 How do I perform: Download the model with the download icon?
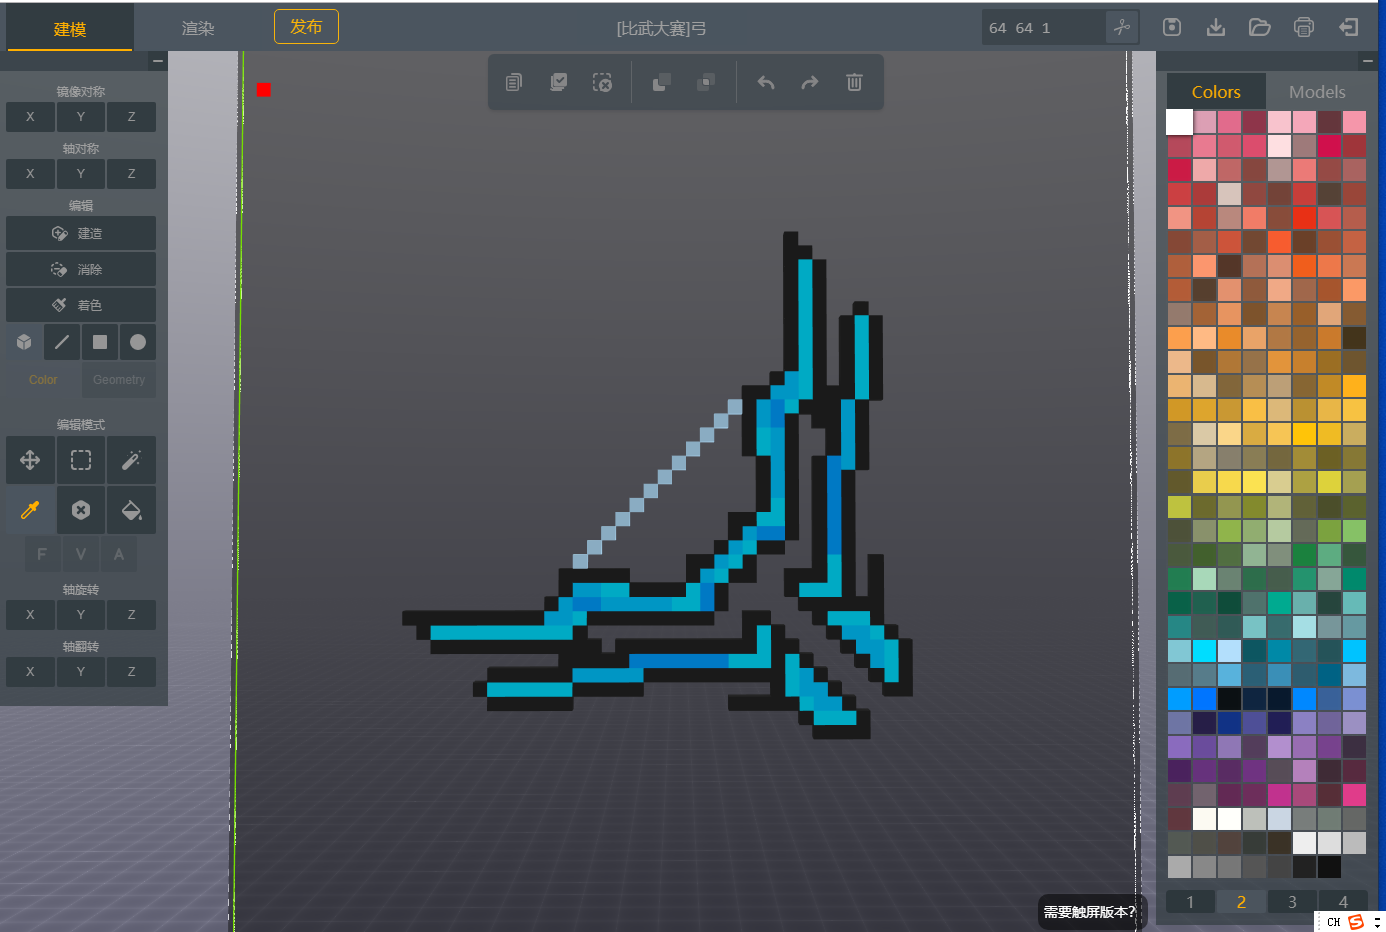click(1216, 27)
